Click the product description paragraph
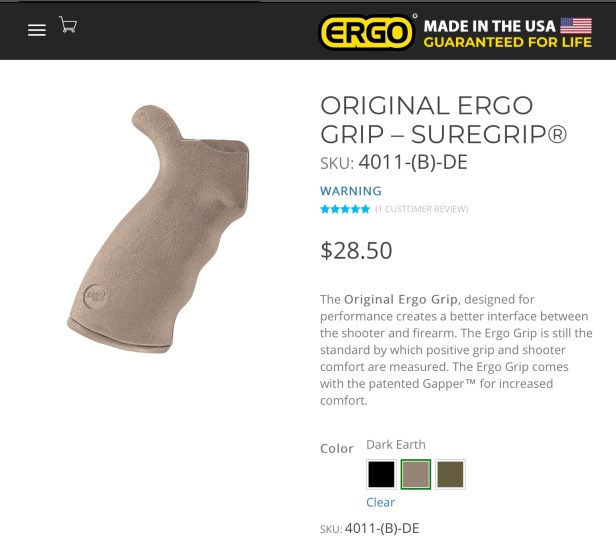The image size is (616, 541). point(456,350)
